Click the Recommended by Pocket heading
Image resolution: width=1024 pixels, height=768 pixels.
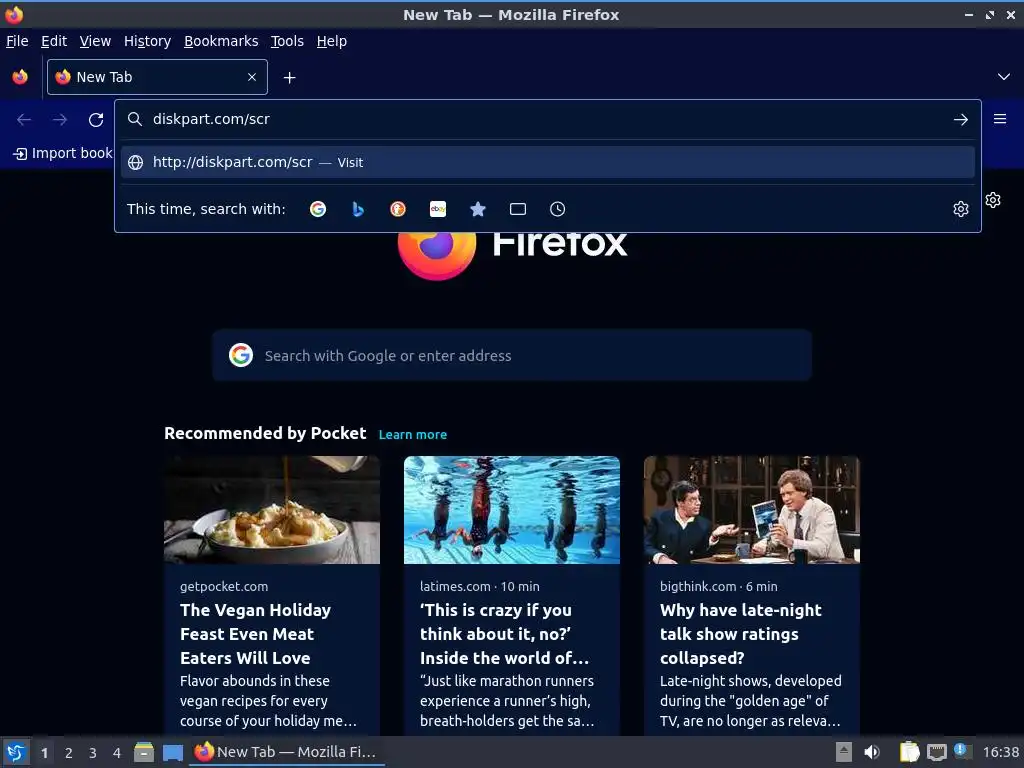(265, 433)
